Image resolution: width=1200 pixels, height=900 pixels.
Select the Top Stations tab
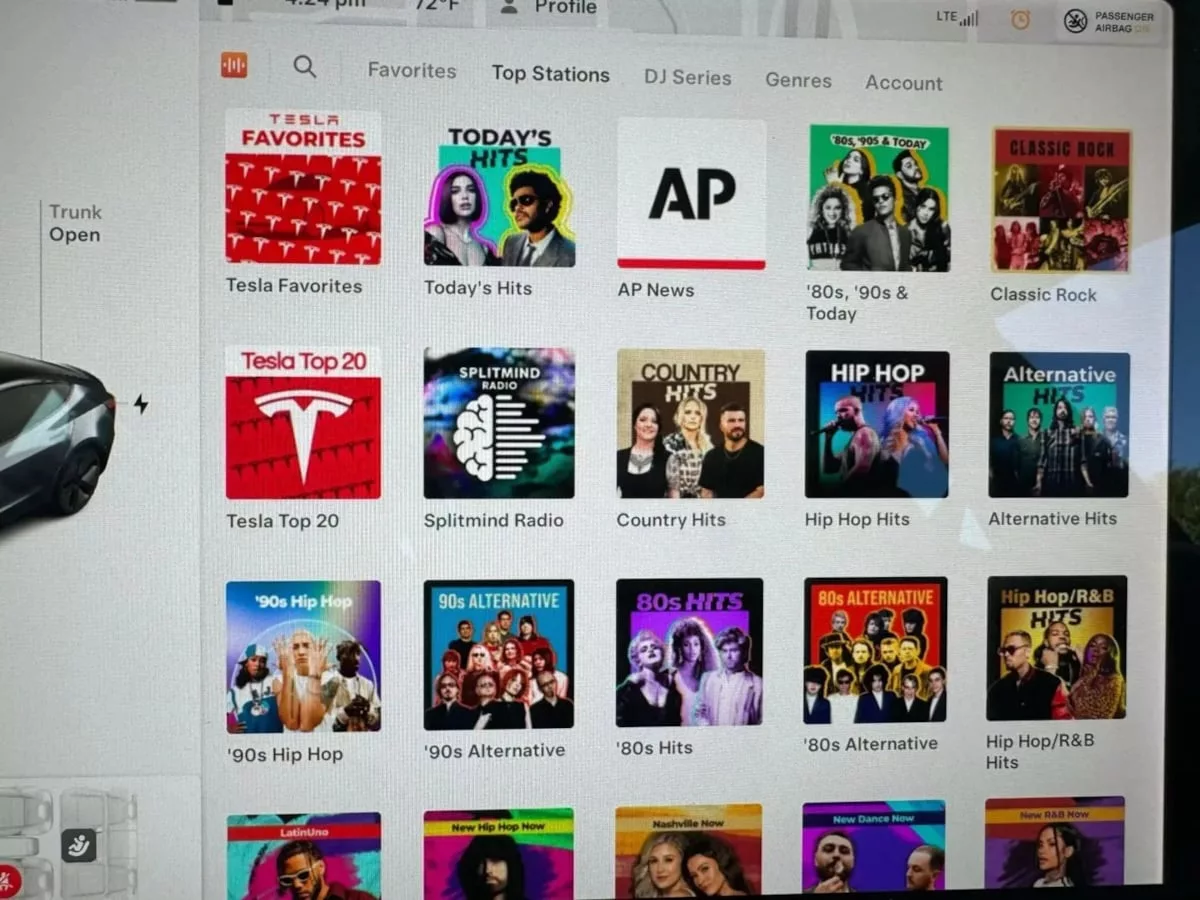pos(550,74)
